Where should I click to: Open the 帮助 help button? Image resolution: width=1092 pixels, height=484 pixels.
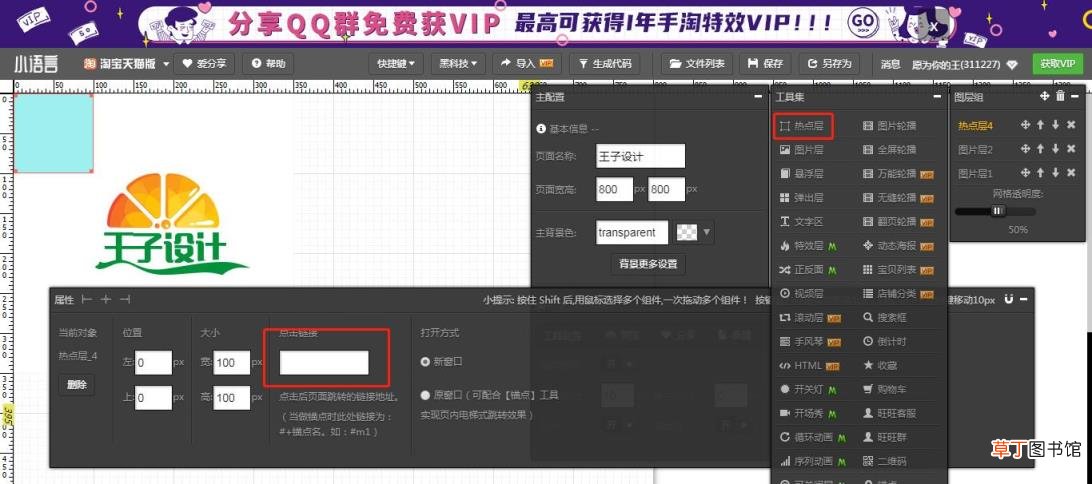268,63
